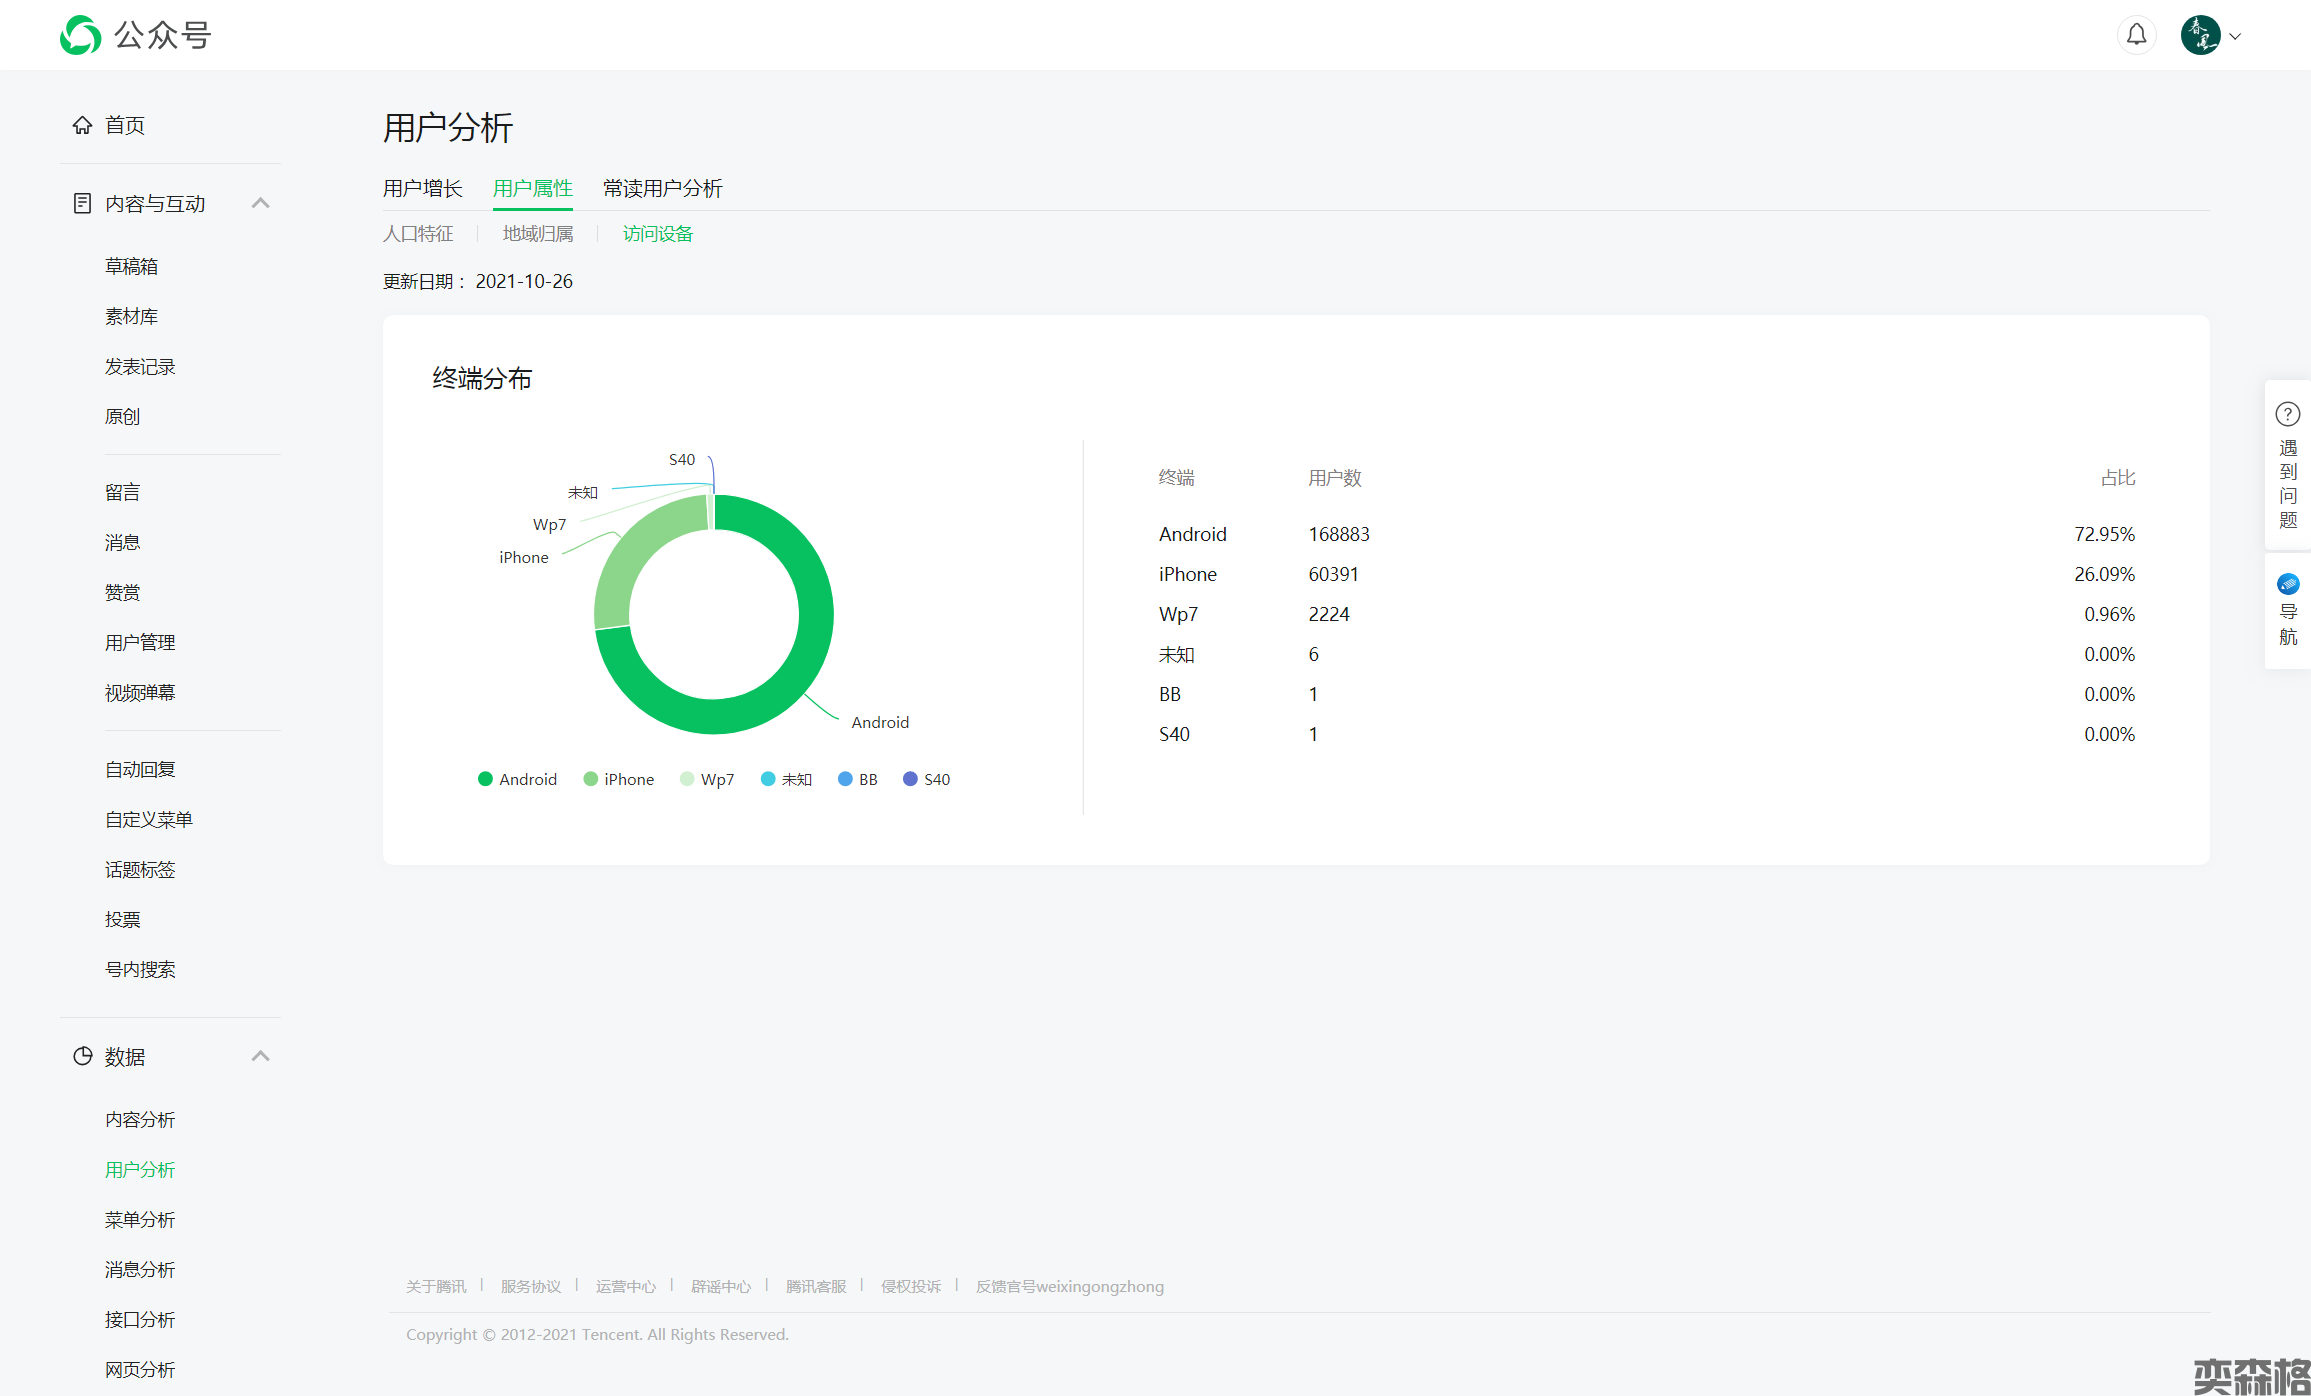Click the notification bell icon

(2136, 35)
